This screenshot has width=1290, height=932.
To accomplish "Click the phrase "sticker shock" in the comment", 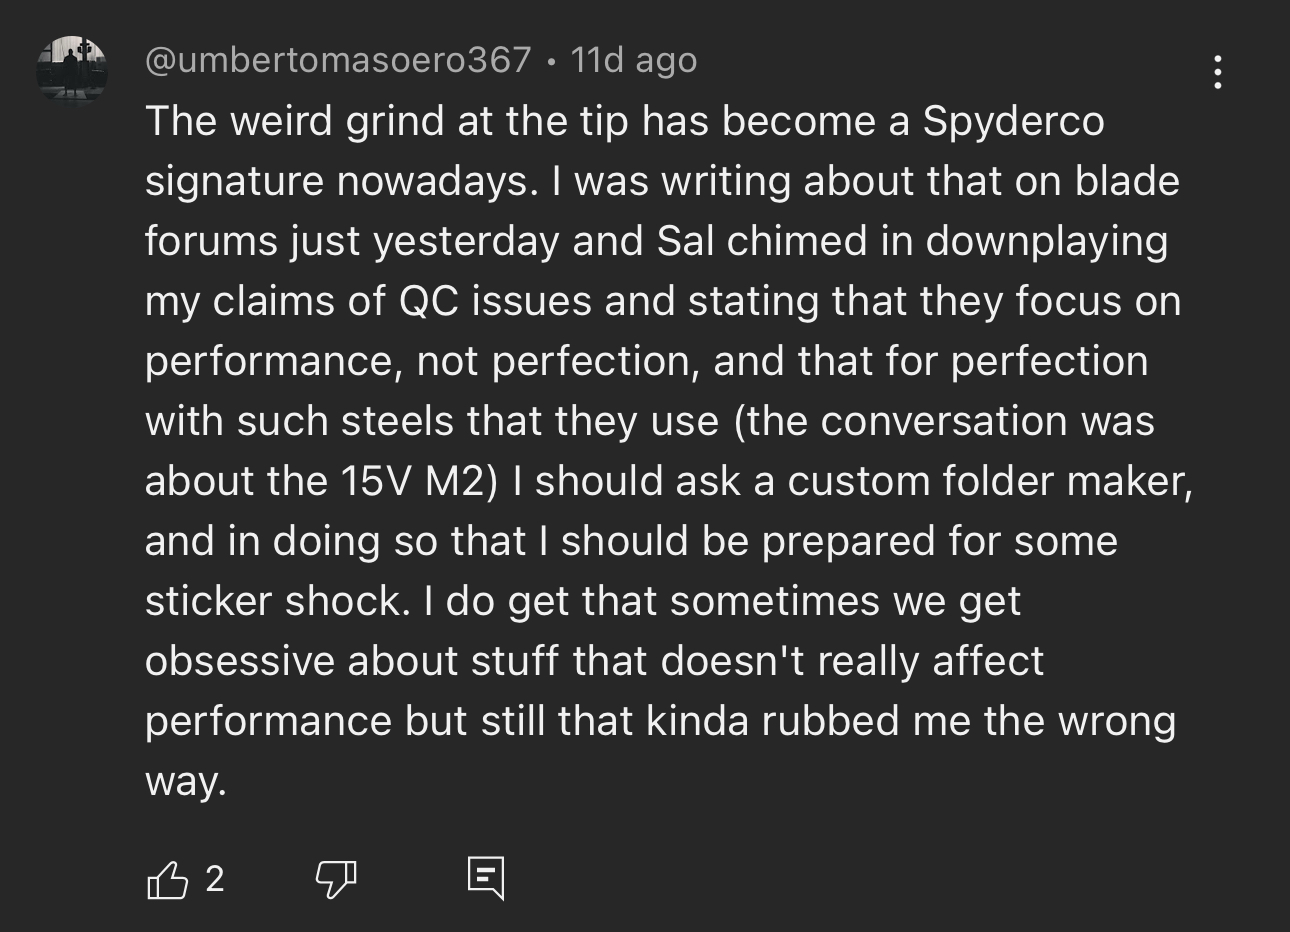I will [277, 601].
